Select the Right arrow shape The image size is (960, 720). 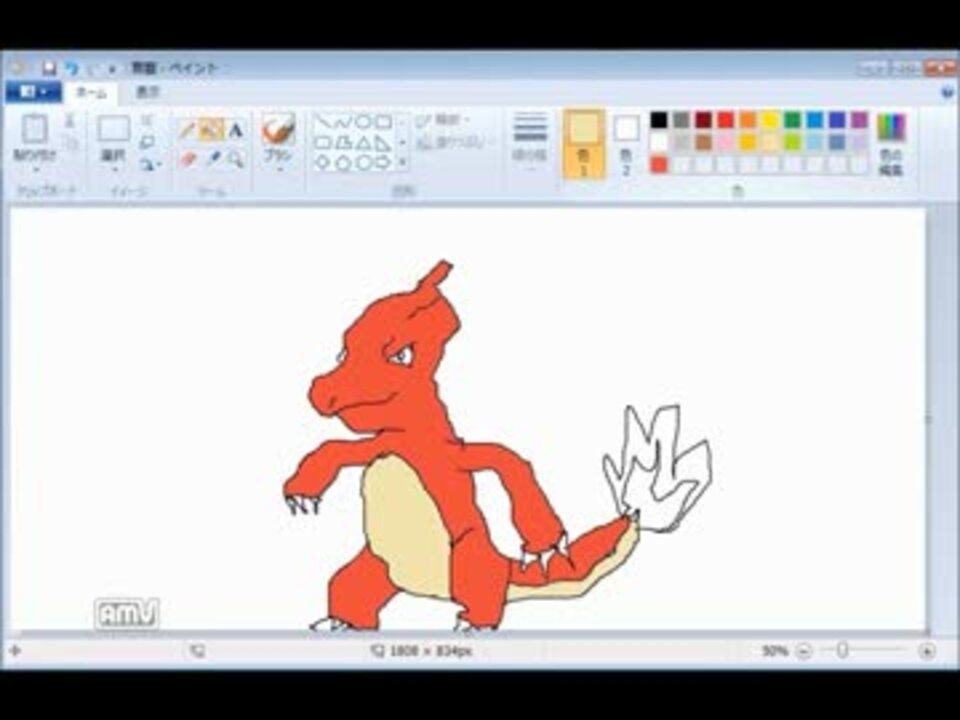point(383,163)
